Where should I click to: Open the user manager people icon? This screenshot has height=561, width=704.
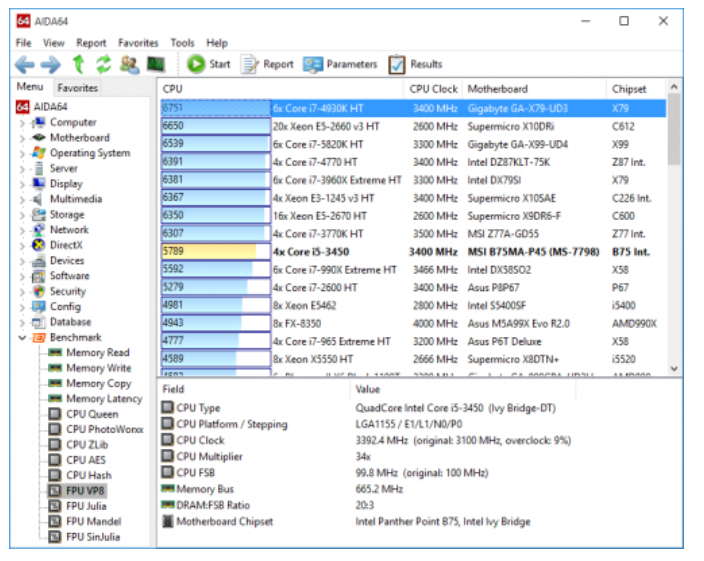click(x=129, y=65)
